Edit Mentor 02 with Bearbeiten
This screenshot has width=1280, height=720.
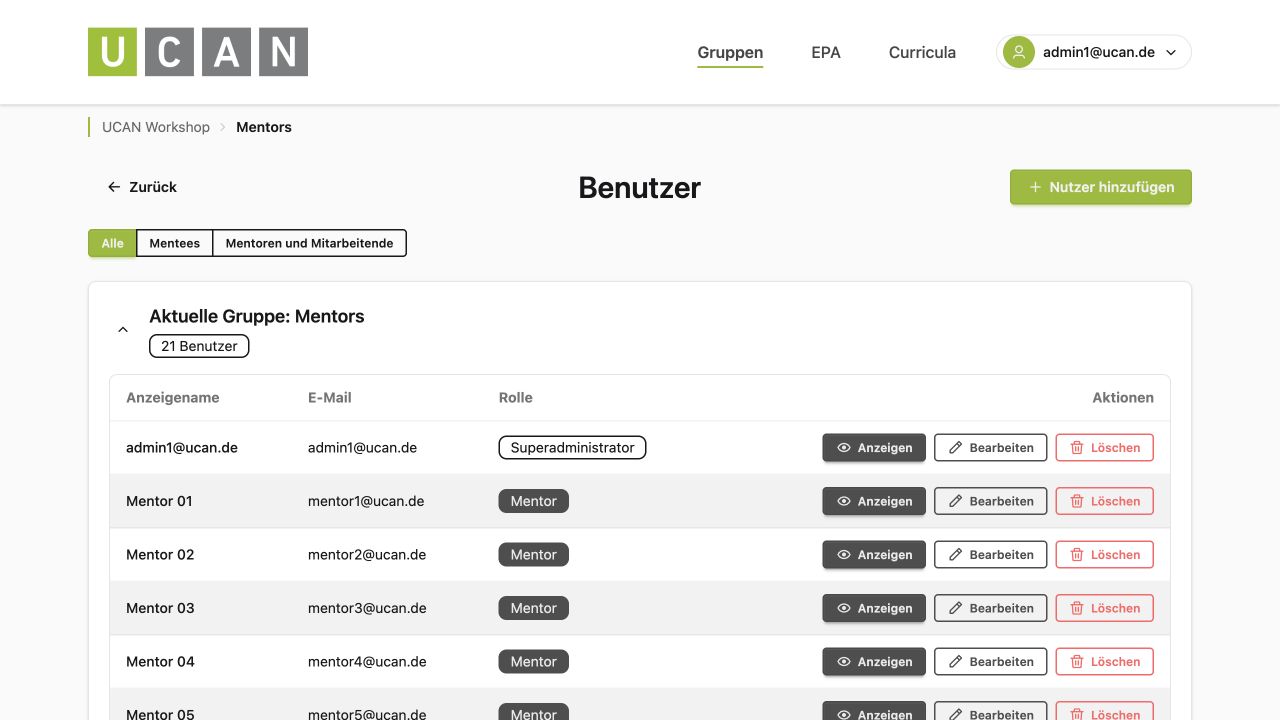(991, 555)
